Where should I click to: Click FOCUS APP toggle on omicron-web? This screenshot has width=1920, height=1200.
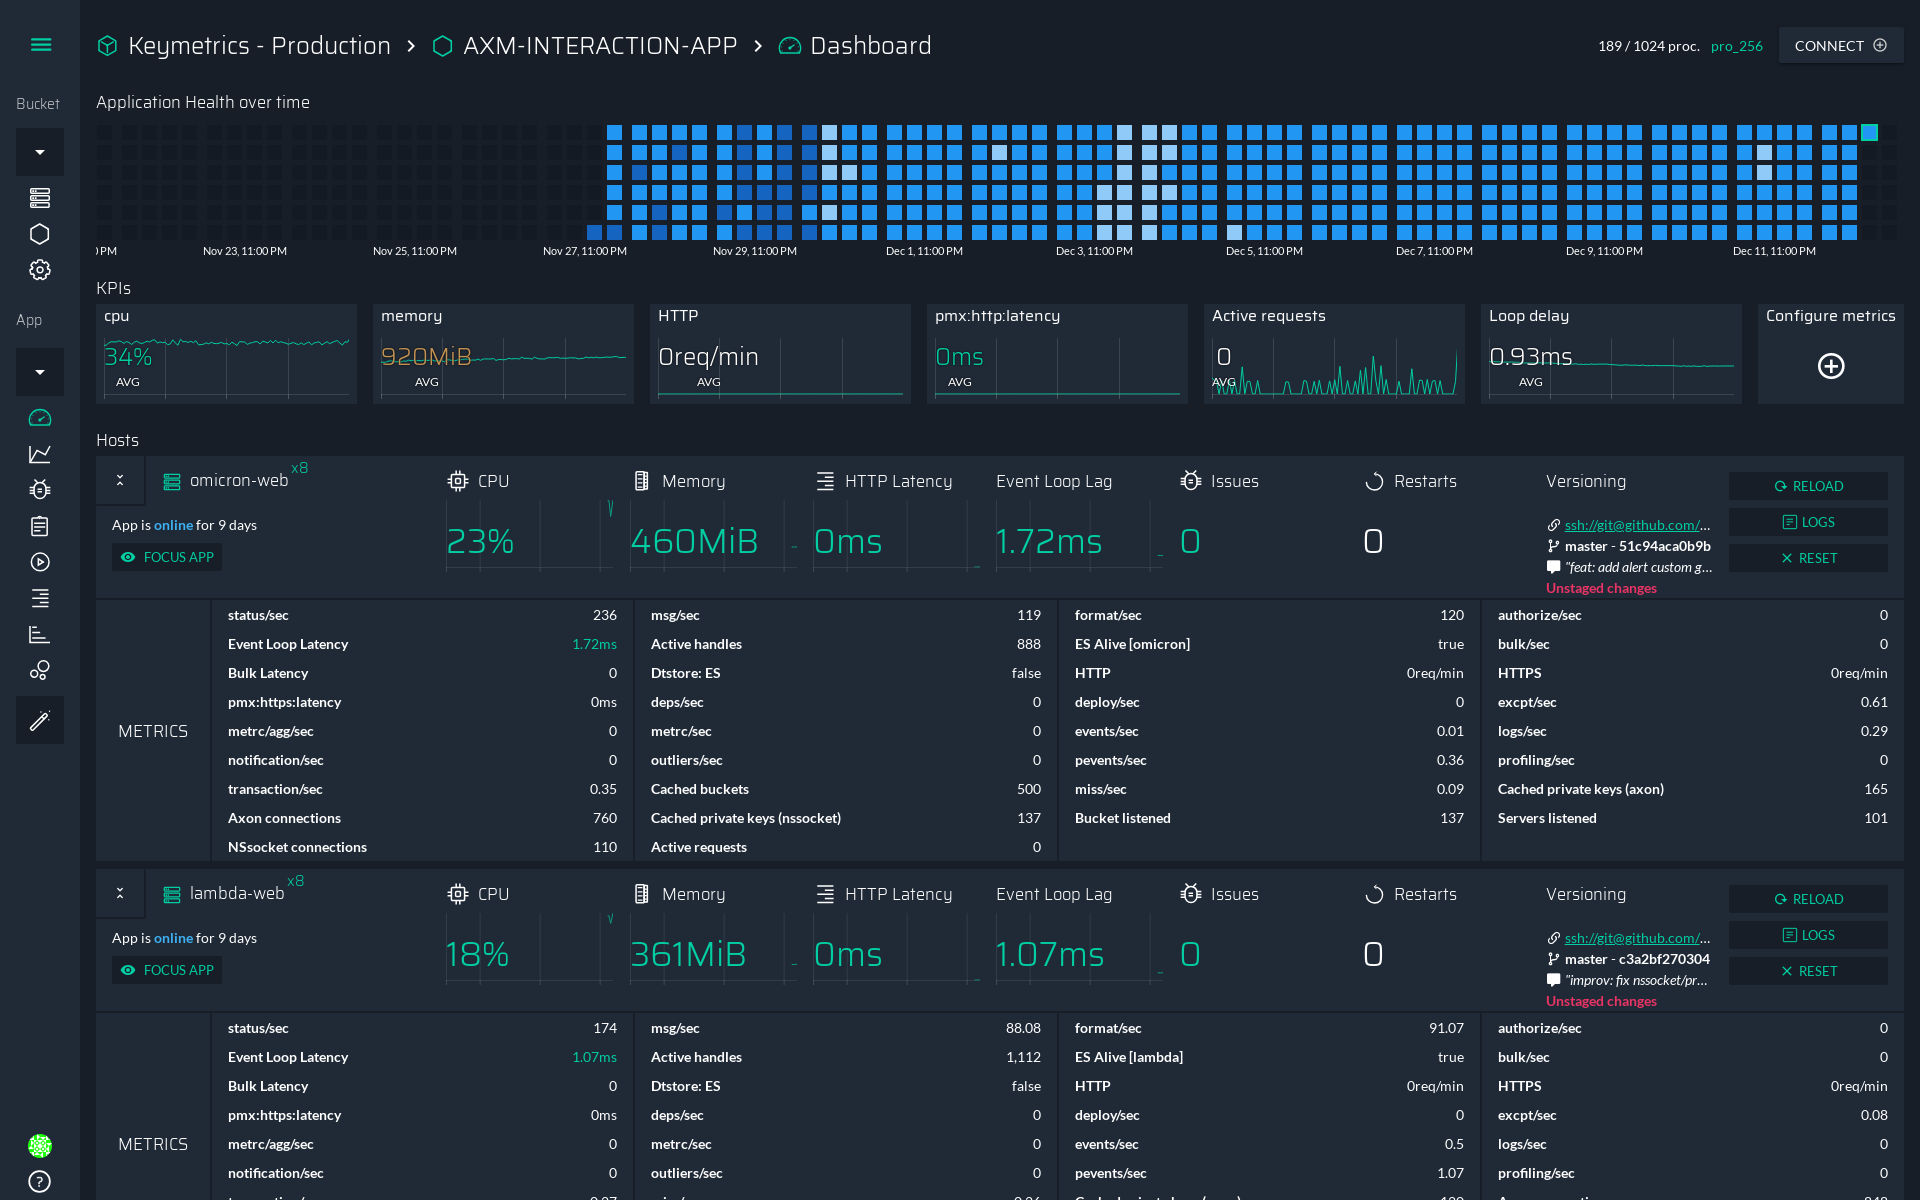166,557
